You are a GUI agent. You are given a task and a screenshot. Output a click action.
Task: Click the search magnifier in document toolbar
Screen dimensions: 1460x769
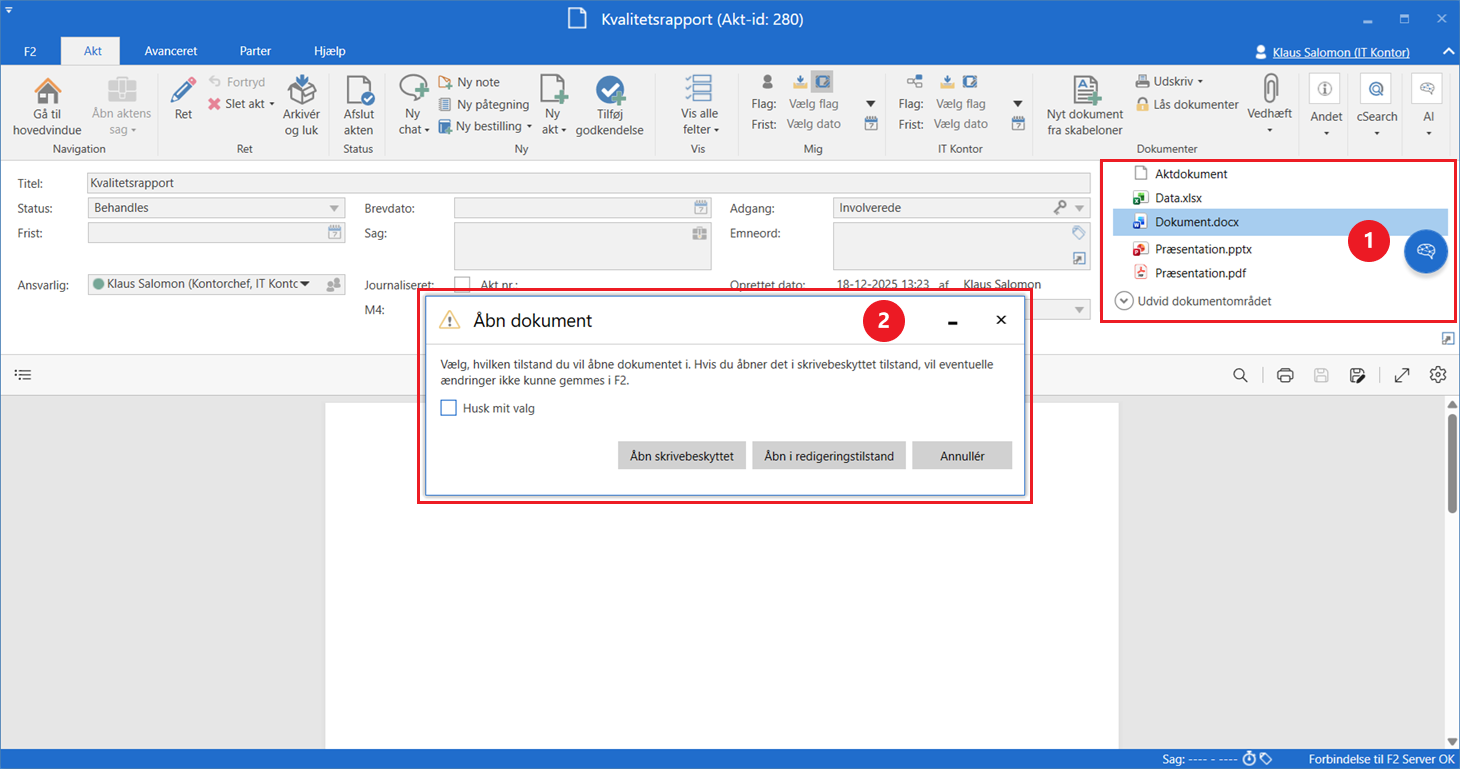1240,375
